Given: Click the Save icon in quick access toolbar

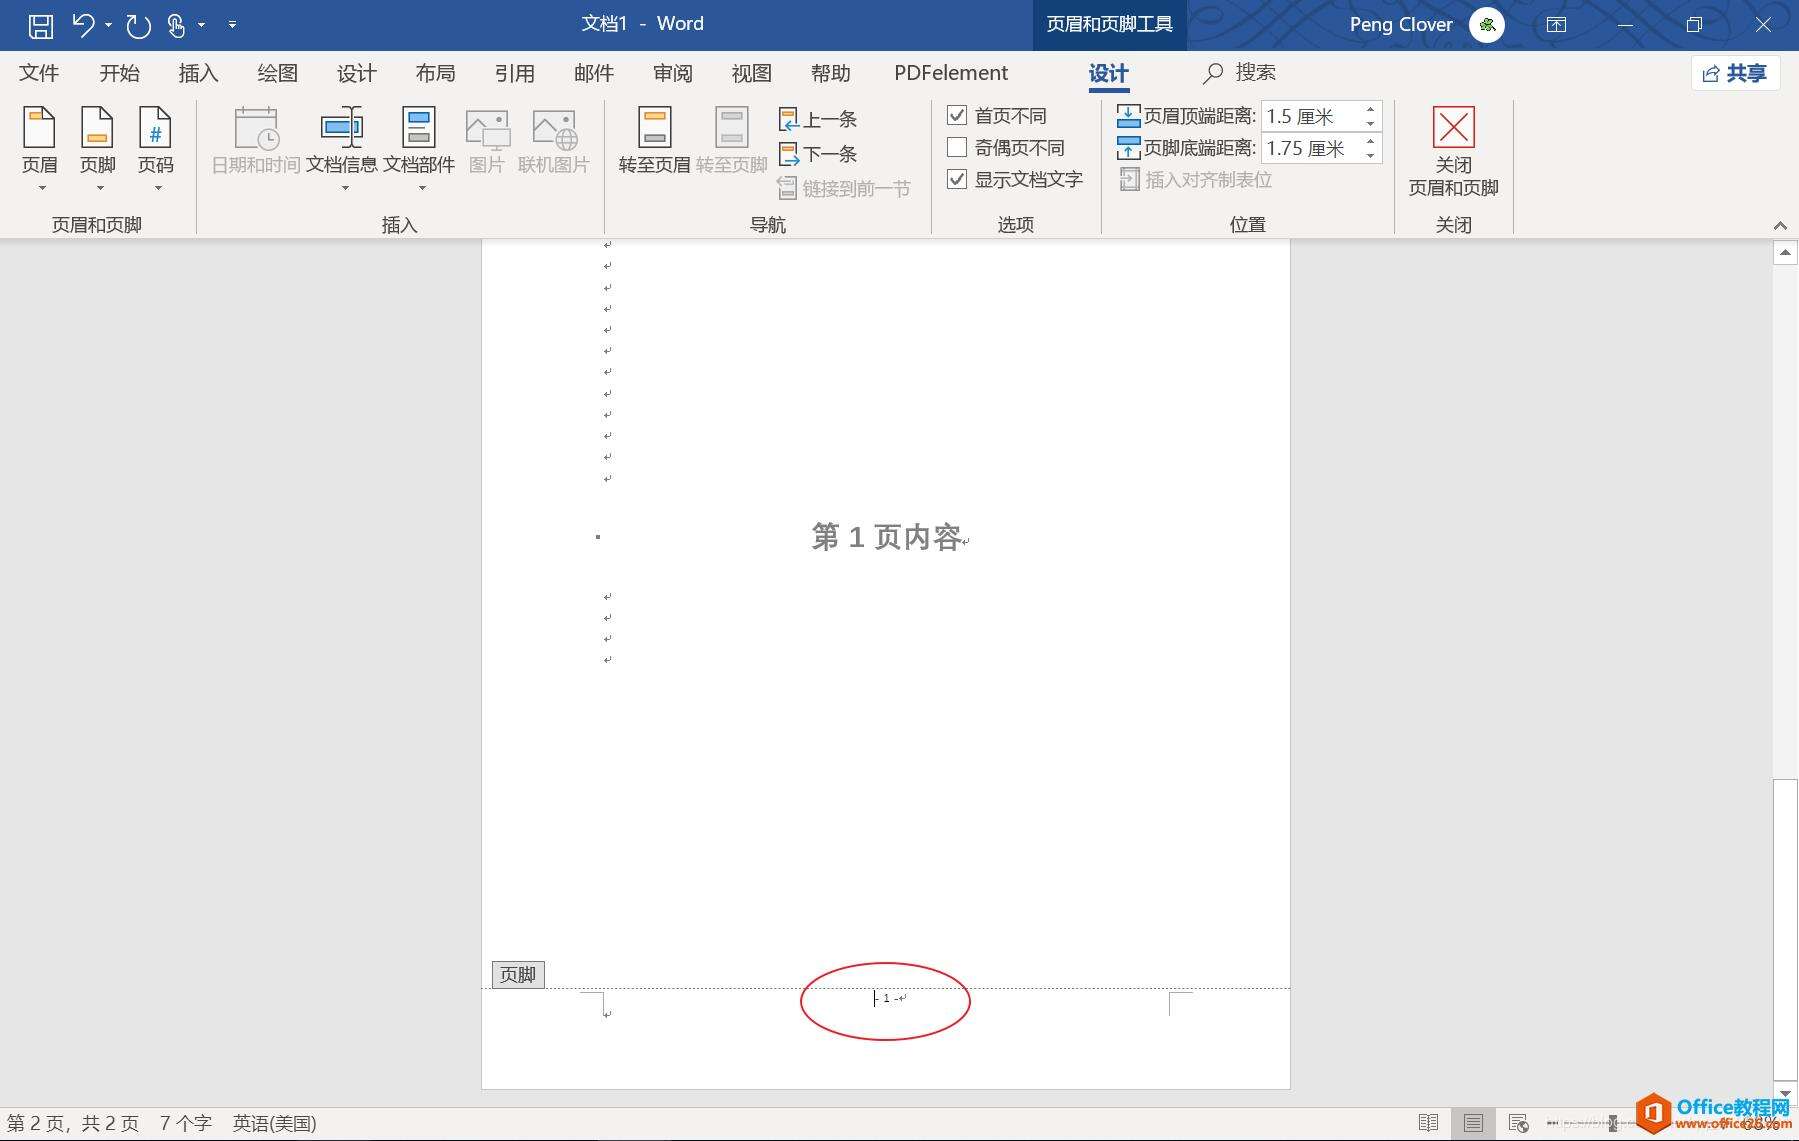Looking at the screenshot, I should [40, 25].
